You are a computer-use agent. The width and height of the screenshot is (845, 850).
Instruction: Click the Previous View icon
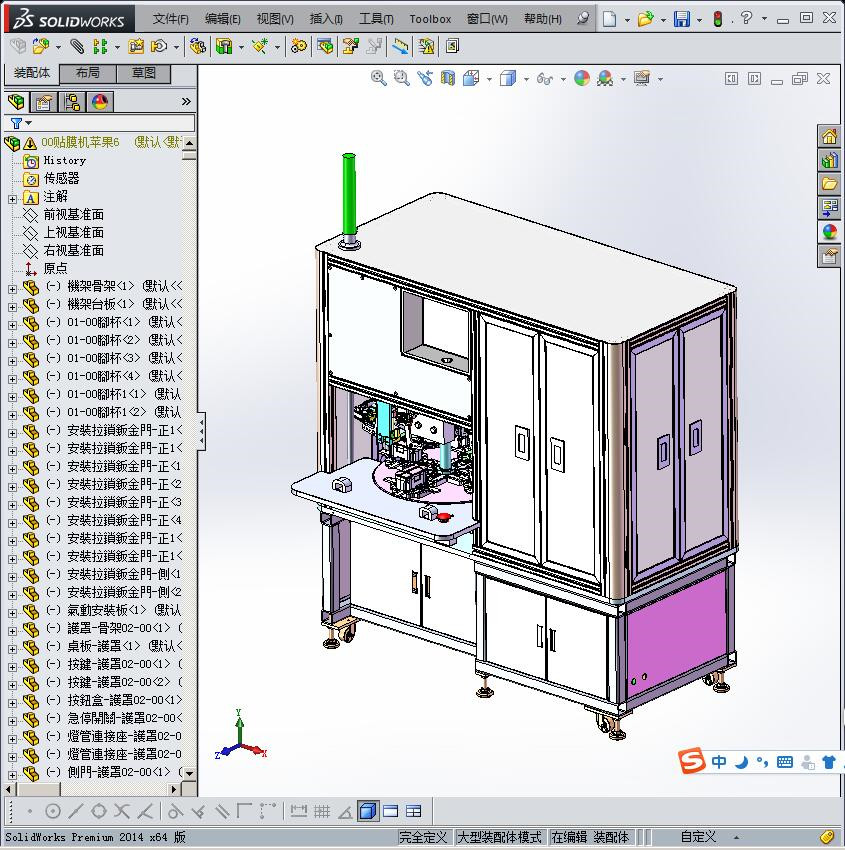pos(425,79)
